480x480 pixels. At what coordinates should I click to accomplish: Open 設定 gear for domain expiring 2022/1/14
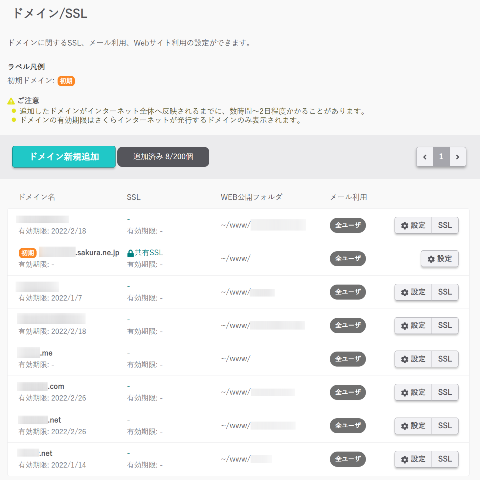pos(413,459)
